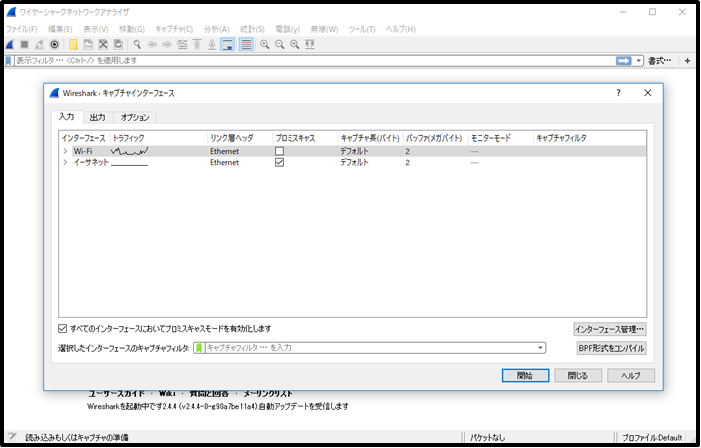Click the Wi-Fi traffic sparkline

[130, 151]
